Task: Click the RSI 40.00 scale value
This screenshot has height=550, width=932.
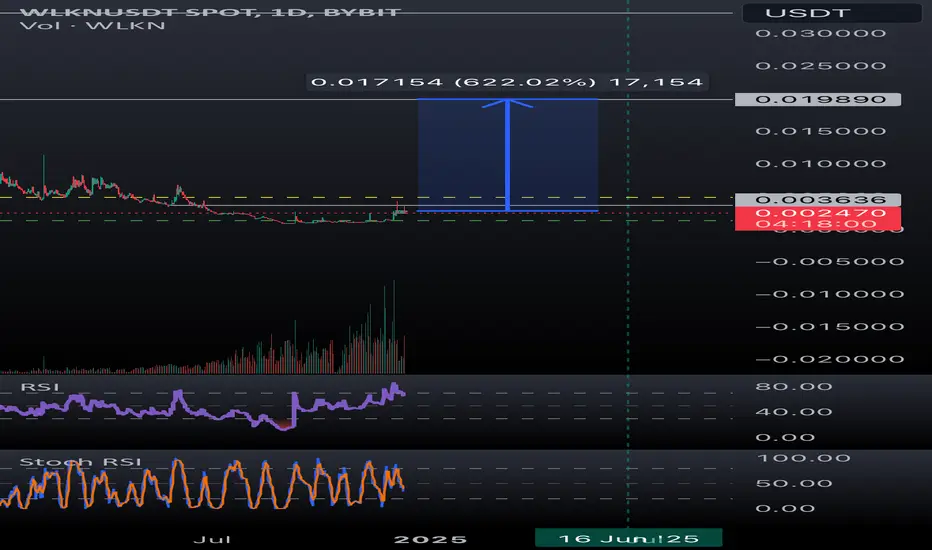Action: coord(794,412)
